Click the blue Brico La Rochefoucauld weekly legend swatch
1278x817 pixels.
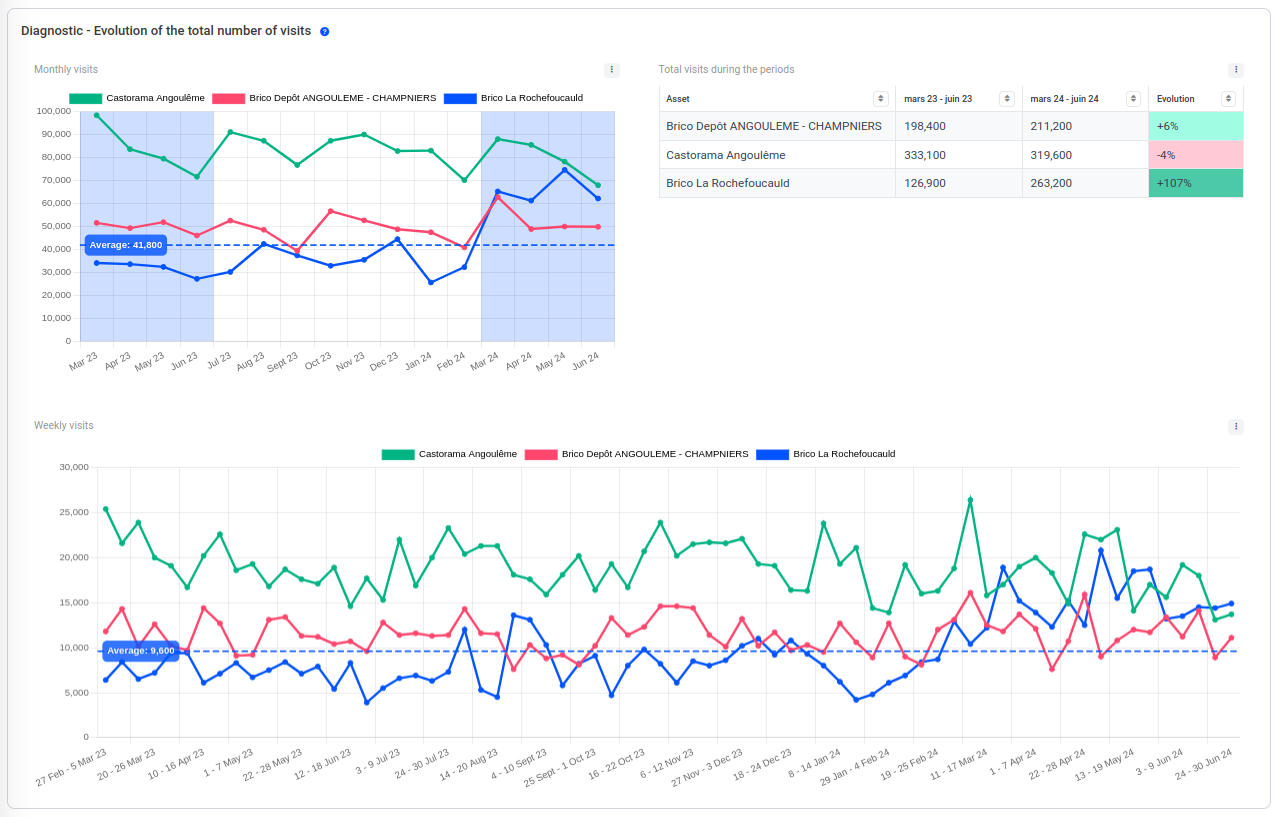pyautogui.click(x=773, y=454)
